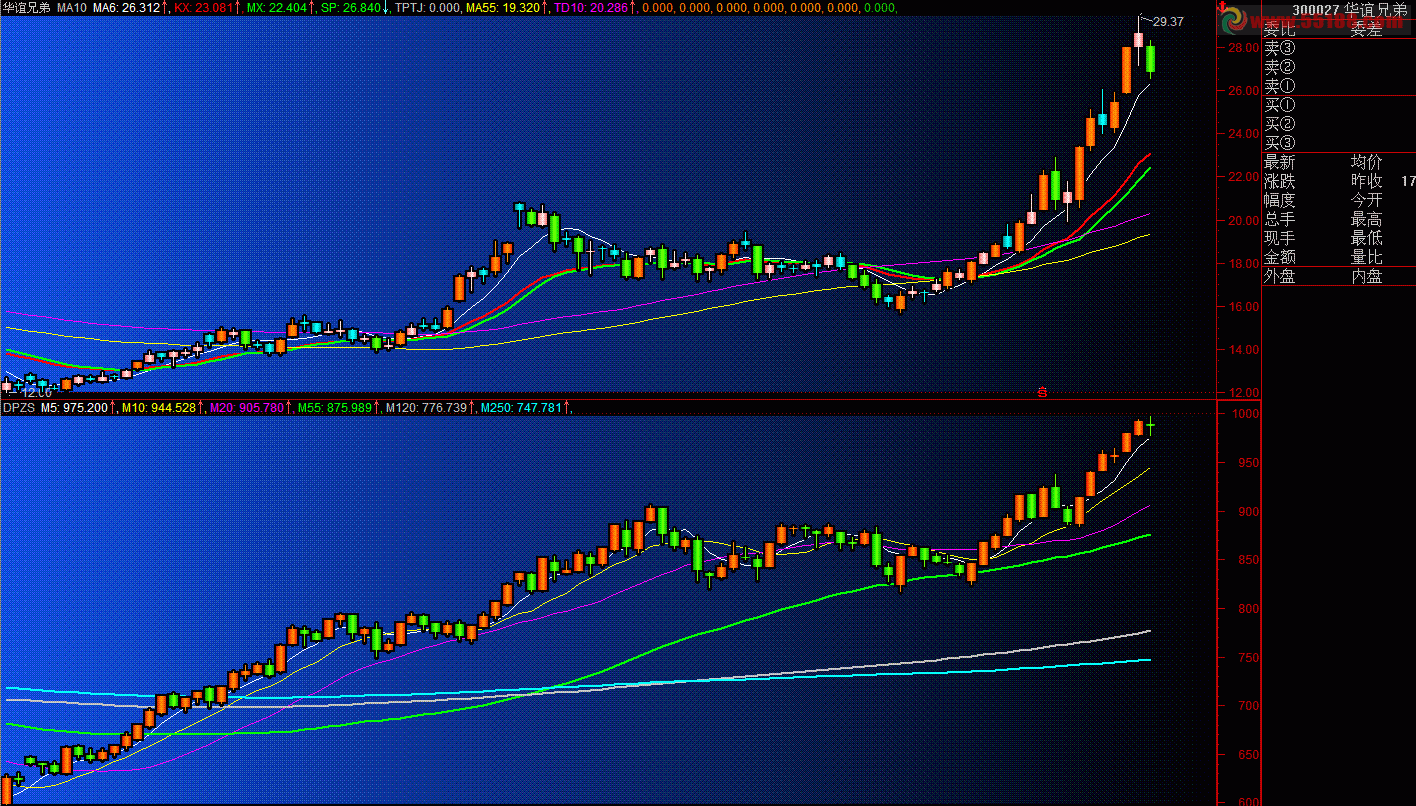Click the SP: 26.840 indicator value
The width and height of the screenshot is (1416, 806).
(x=350, y=7)
